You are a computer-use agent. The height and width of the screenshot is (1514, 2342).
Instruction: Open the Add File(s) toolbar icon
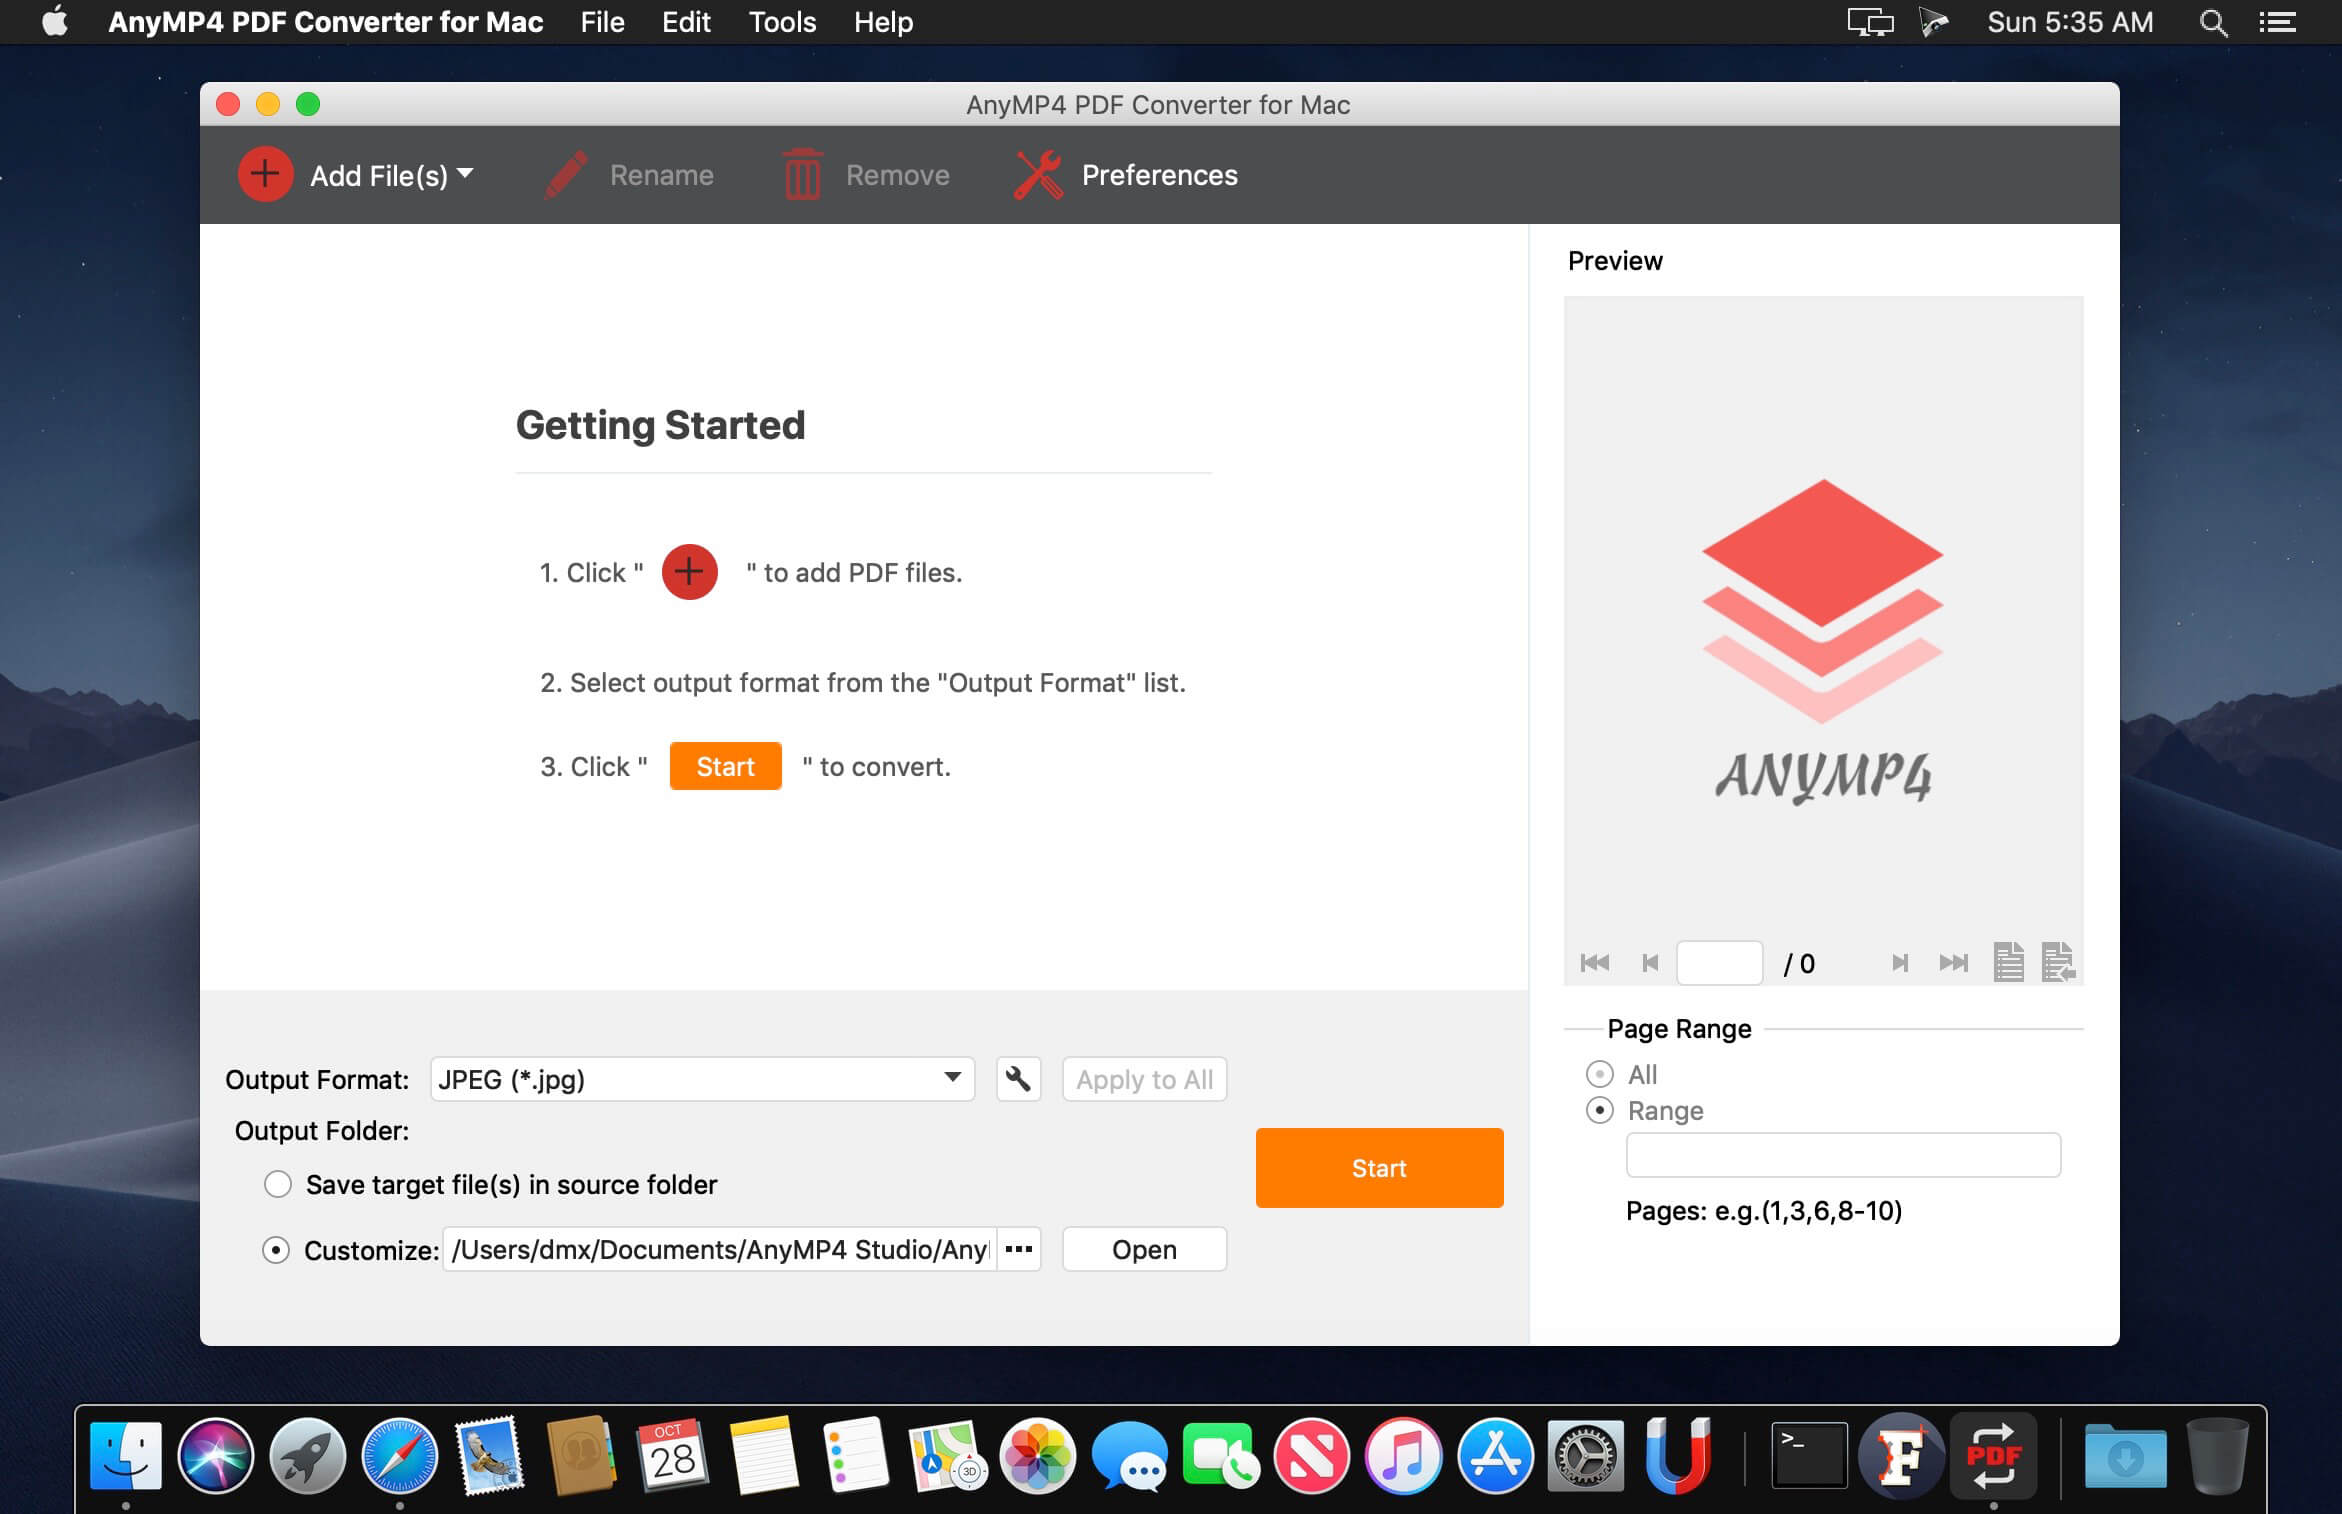click(x=263, y=174)
